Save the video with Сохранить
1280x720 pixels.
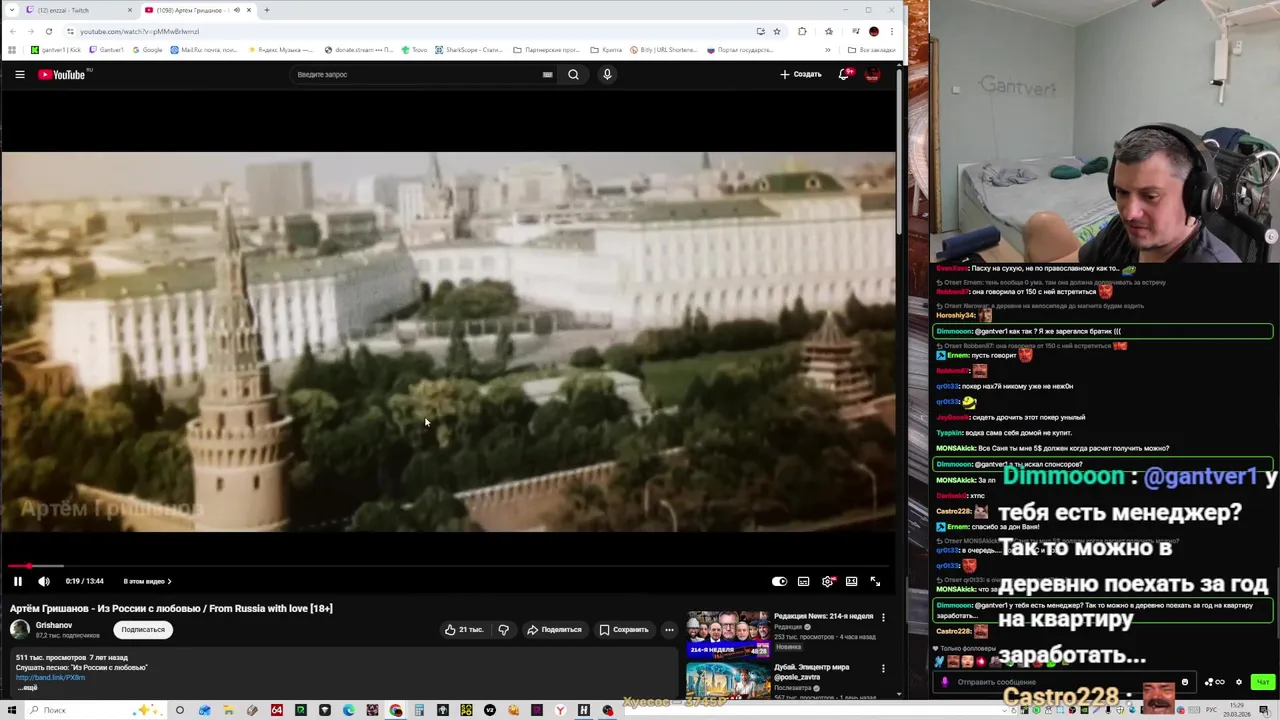click(x=624, y=629)
